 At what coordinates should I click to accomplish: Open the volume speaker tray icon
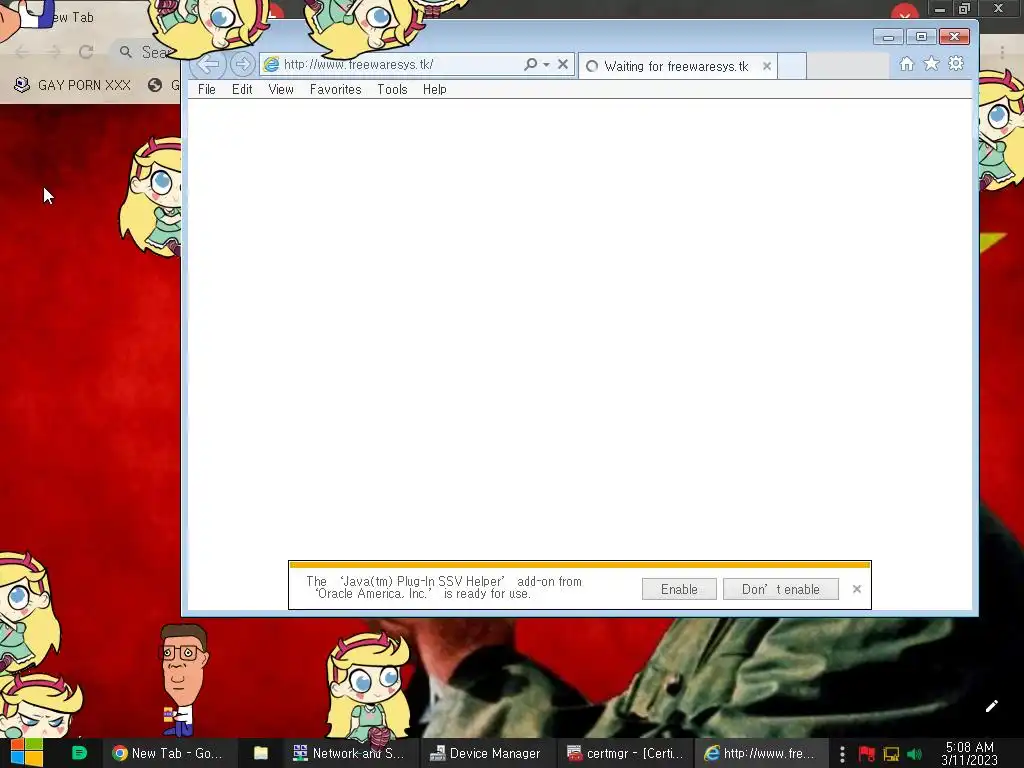[914, 754]
